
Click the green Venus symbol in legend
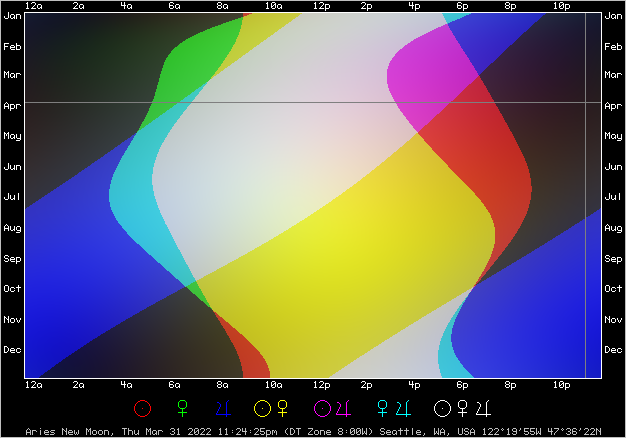182,408
